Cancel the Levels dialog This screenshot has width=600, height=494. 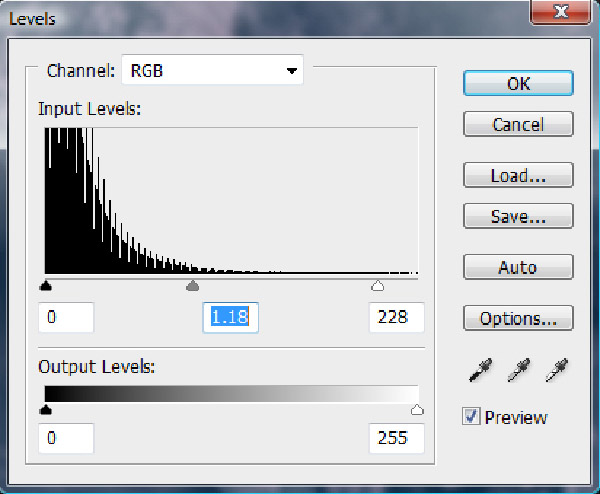518,124
